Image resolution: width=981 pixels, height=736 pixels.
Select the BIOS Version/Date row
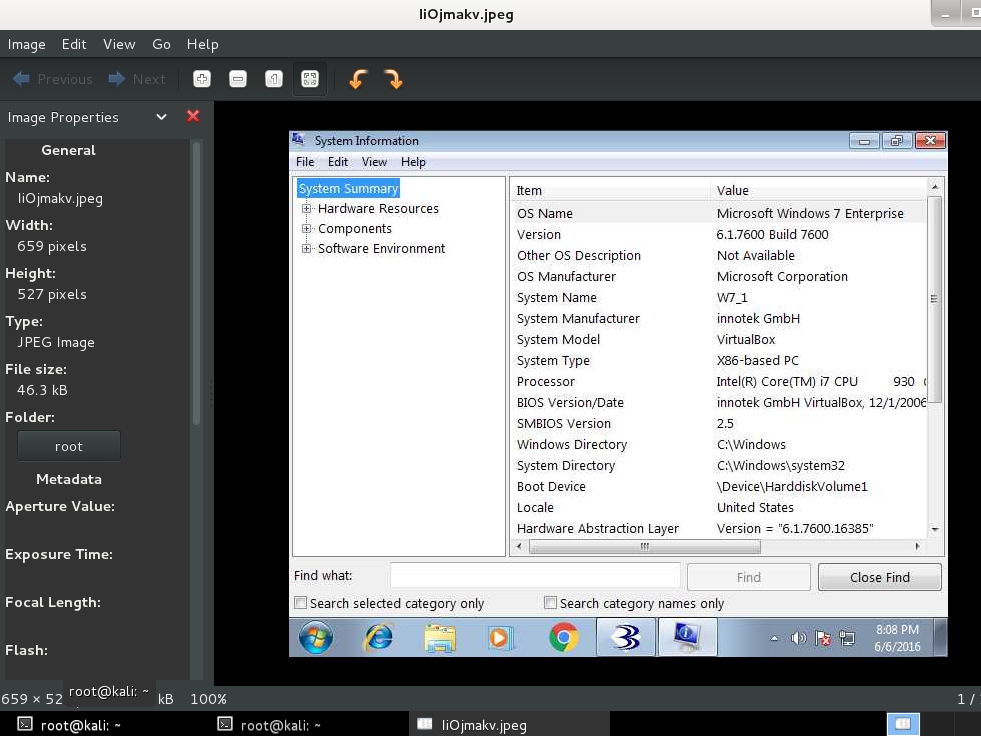[718, 402]
